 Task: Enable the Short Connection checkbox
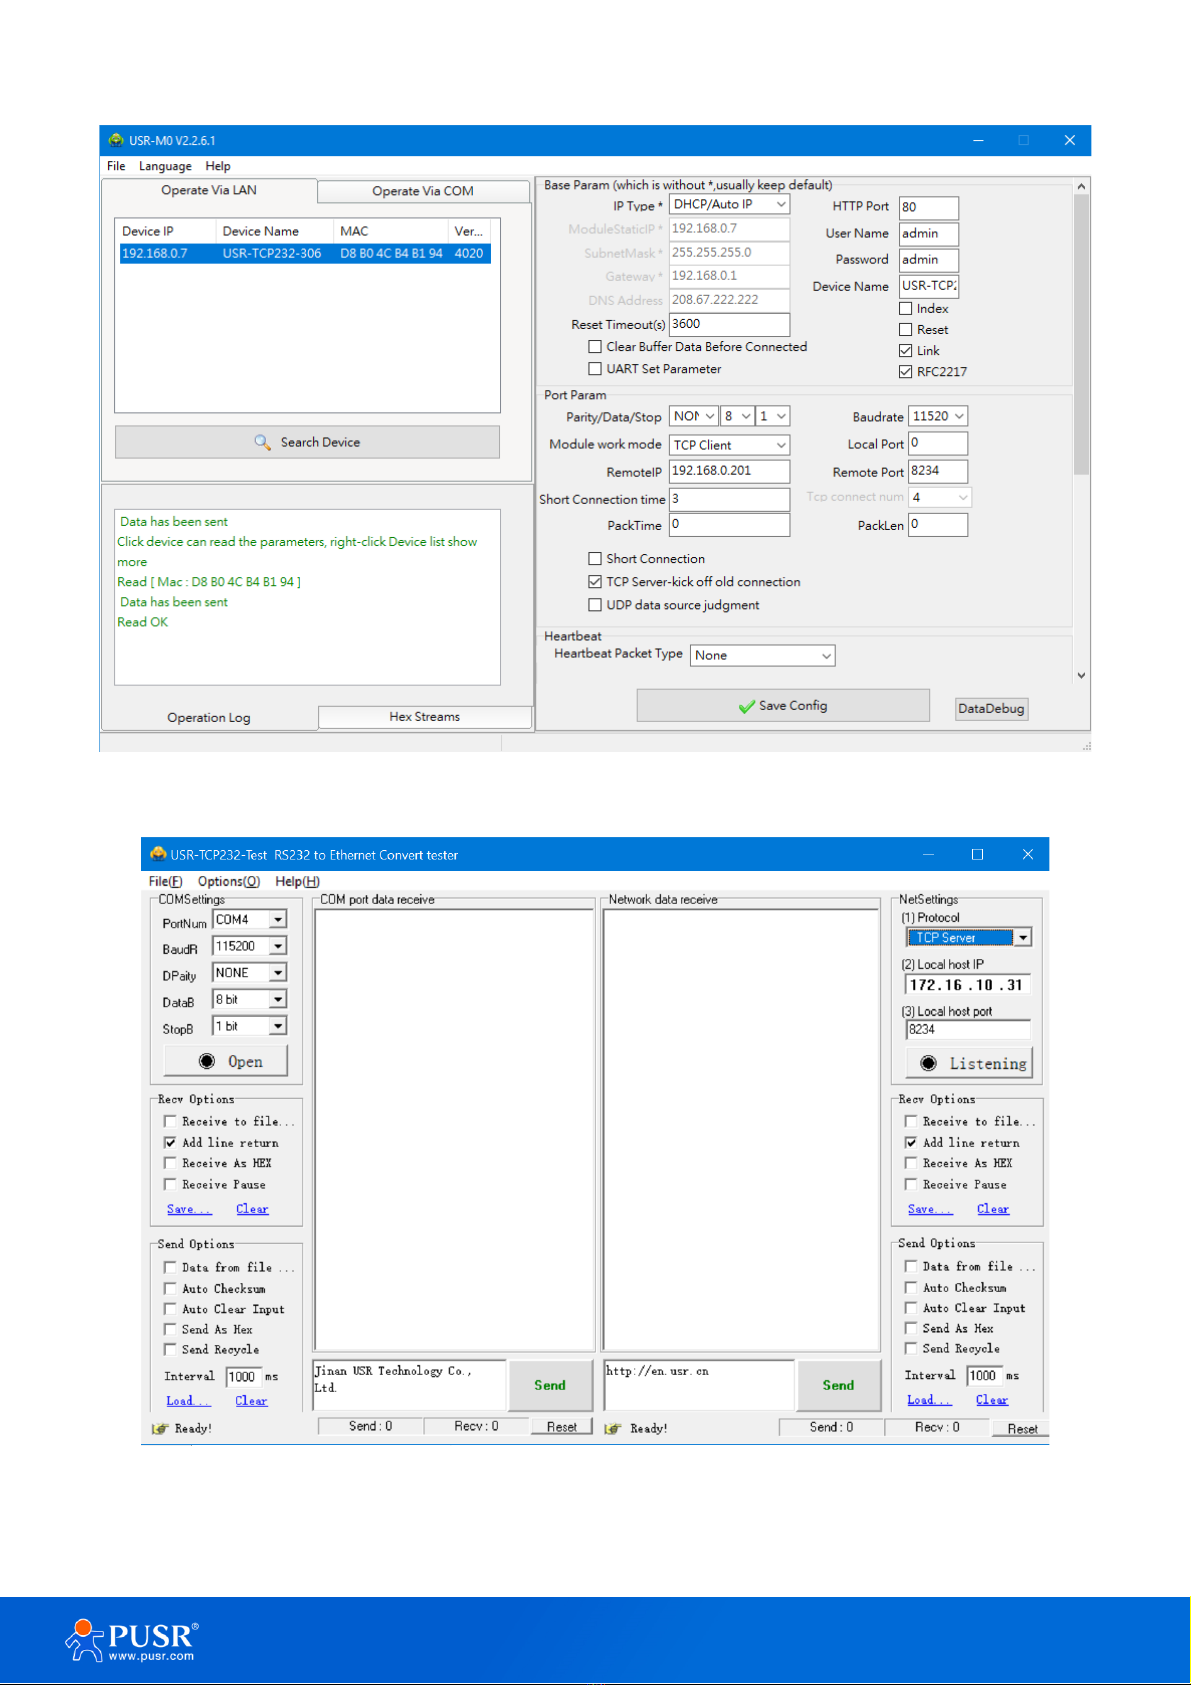click(595, 559)
